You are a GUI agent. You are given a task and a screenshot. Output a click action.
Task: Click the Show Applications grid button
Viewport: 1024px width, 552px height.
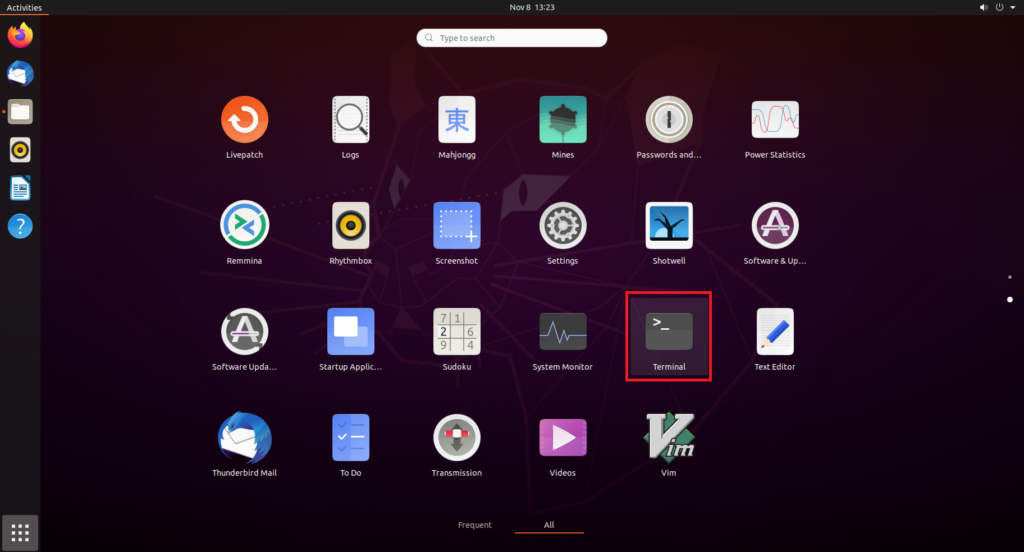click(20, 532)
